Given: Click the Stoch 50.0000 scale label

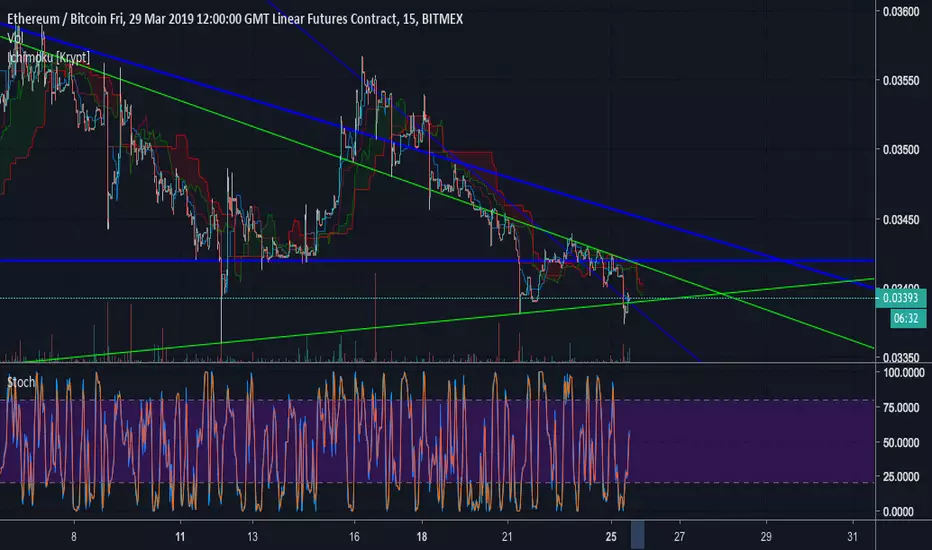Looking at the screenshot, I should coord(901,443).
